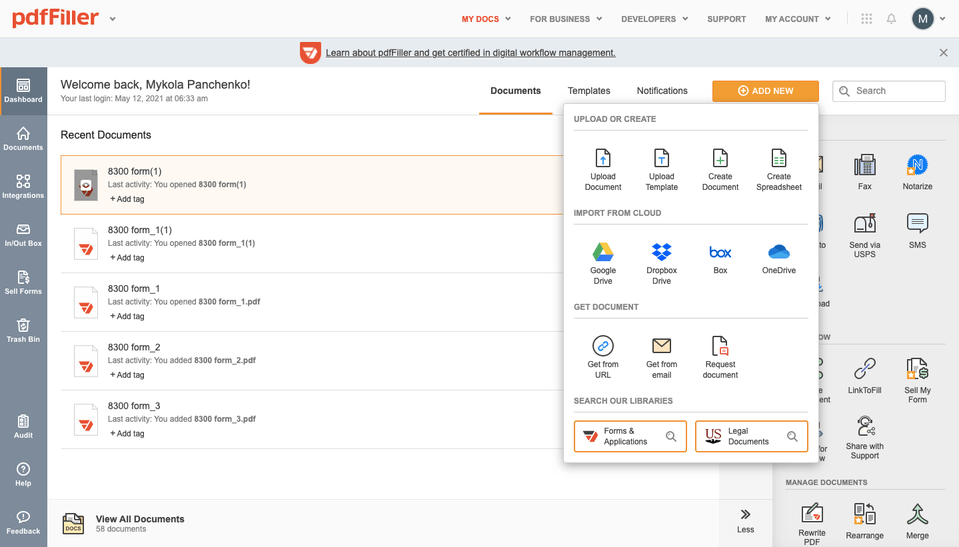Image resolution: width=959 pixels, height=547 pixels.
Task: Add tag to 8300 form_2
Action: click(127, 375)
